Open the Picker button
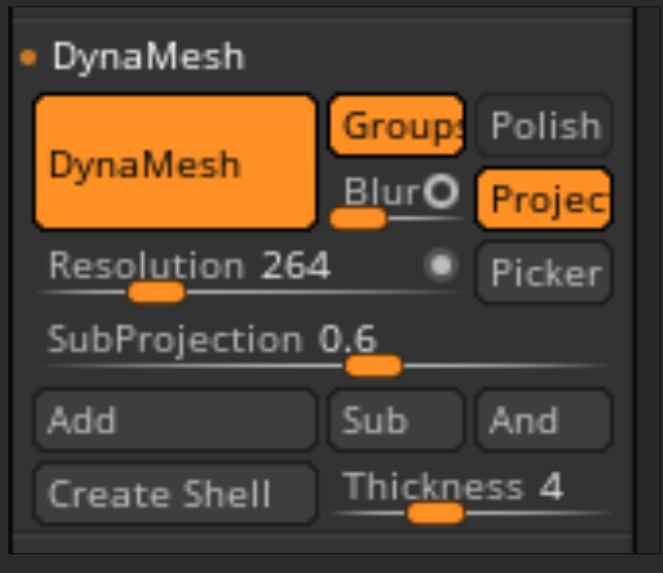Screen dimensions: 663x573 pyautogui.click(x=544, y=273)
